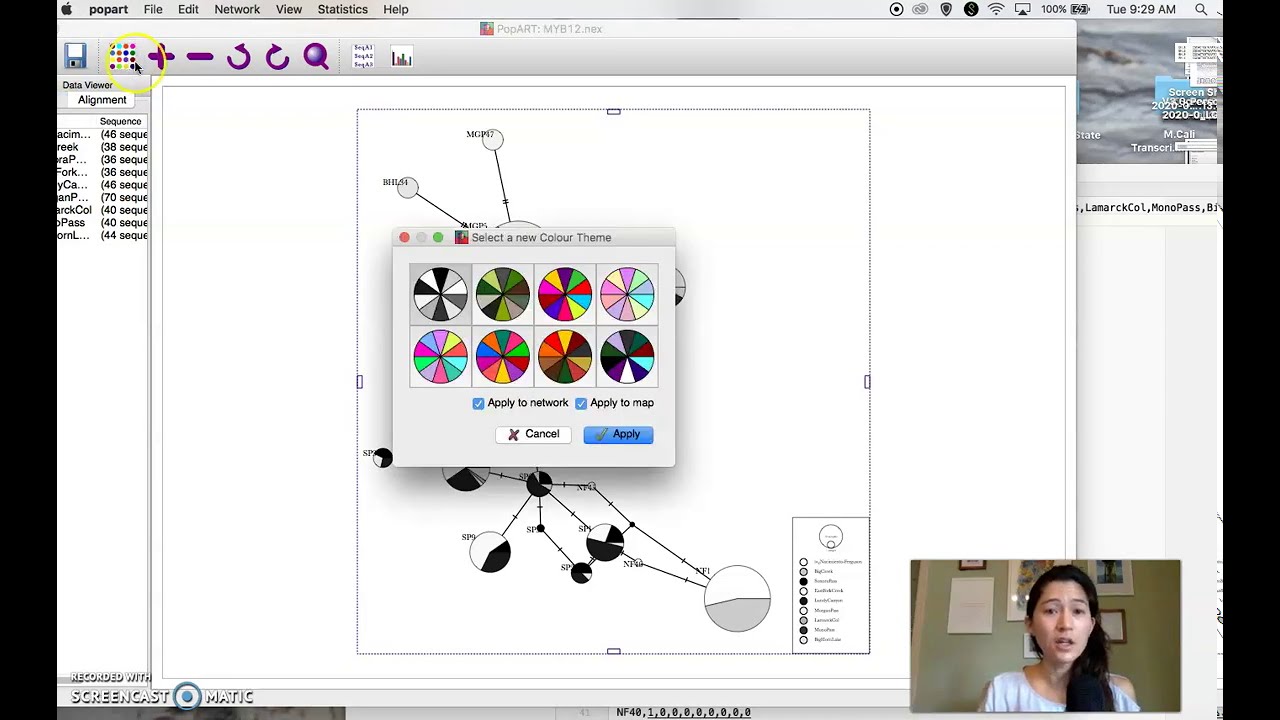Select the black and white greyscale theme
This screenshot has height=720, width=1280.
point(440,294)
